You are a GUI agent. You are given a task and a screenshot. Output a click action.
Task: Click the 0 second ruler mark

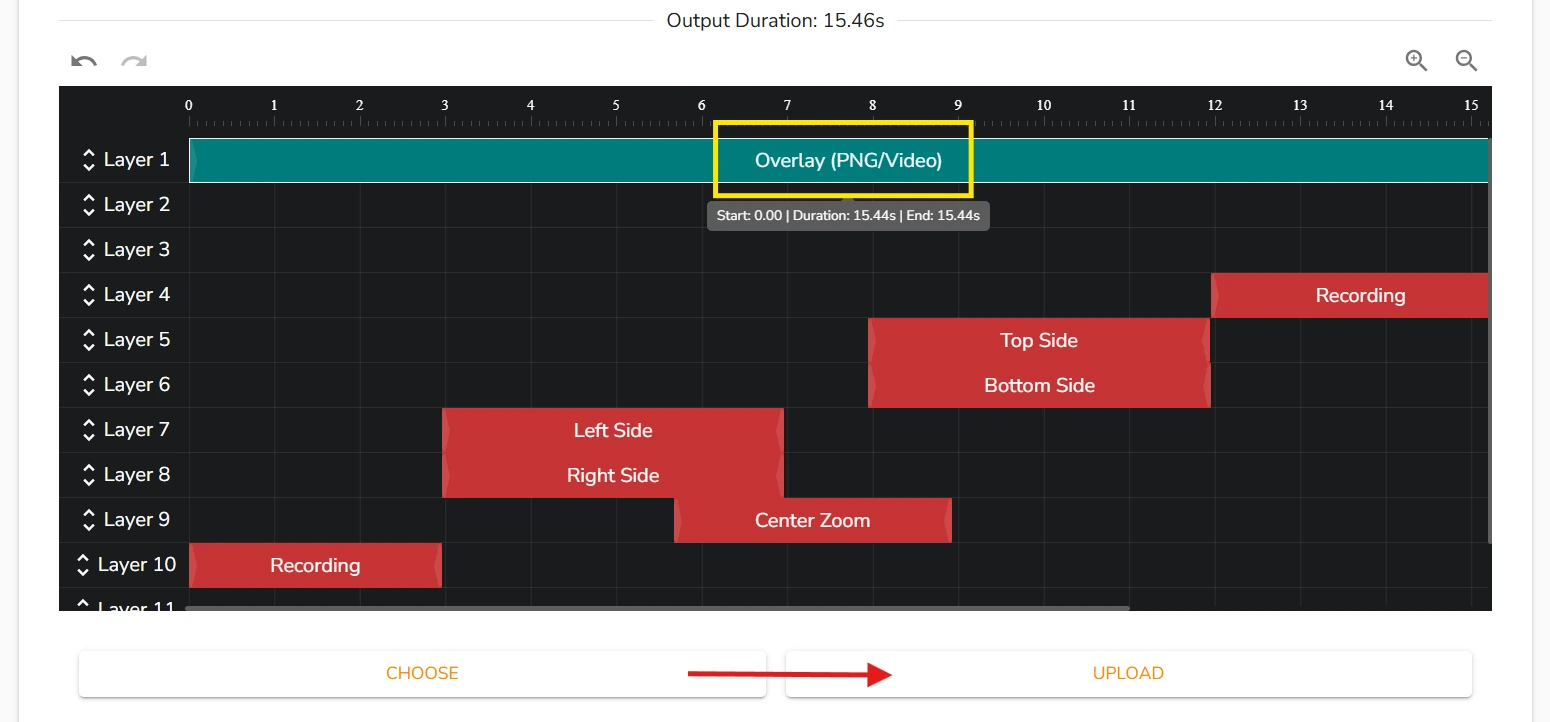pos(189,105)
